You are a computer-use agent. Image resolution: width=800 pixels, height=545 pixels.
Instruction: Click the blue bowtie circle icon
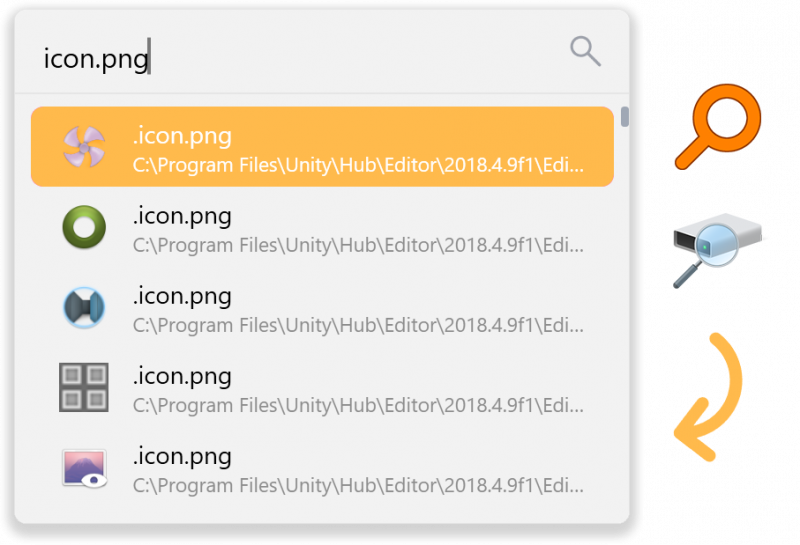(x=84, y=307)
